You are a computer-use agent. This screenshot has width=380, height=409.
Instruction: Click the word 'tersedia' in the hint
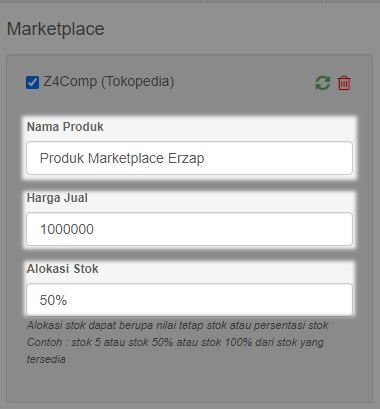click(x=46, y=359)
